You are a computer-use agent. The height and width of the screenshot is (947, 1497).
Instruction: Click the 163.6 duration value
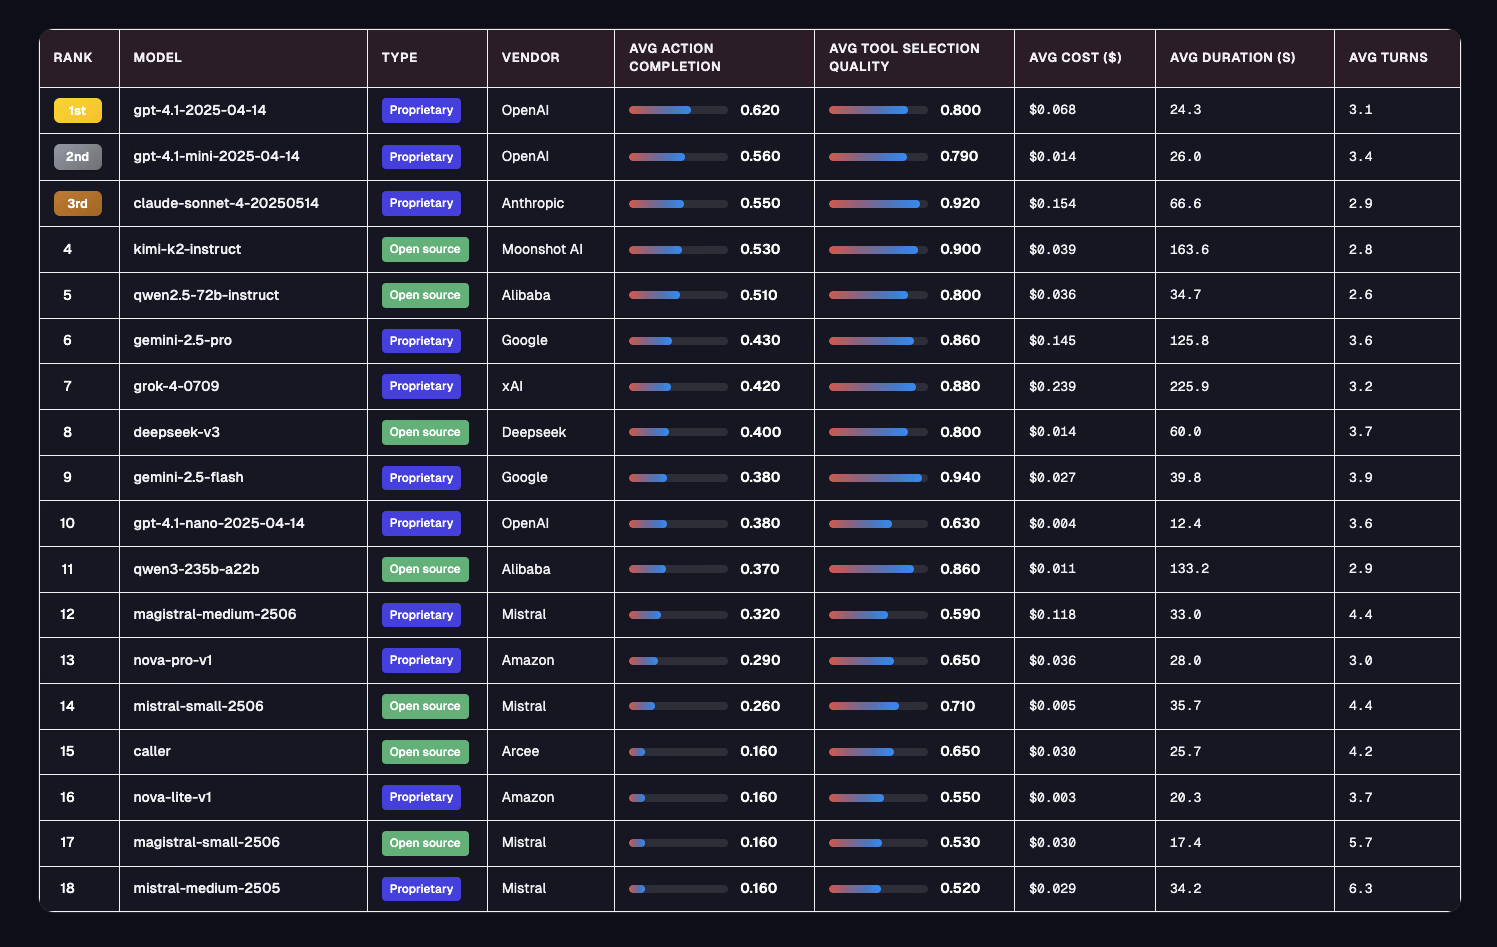coord(1189,249)
